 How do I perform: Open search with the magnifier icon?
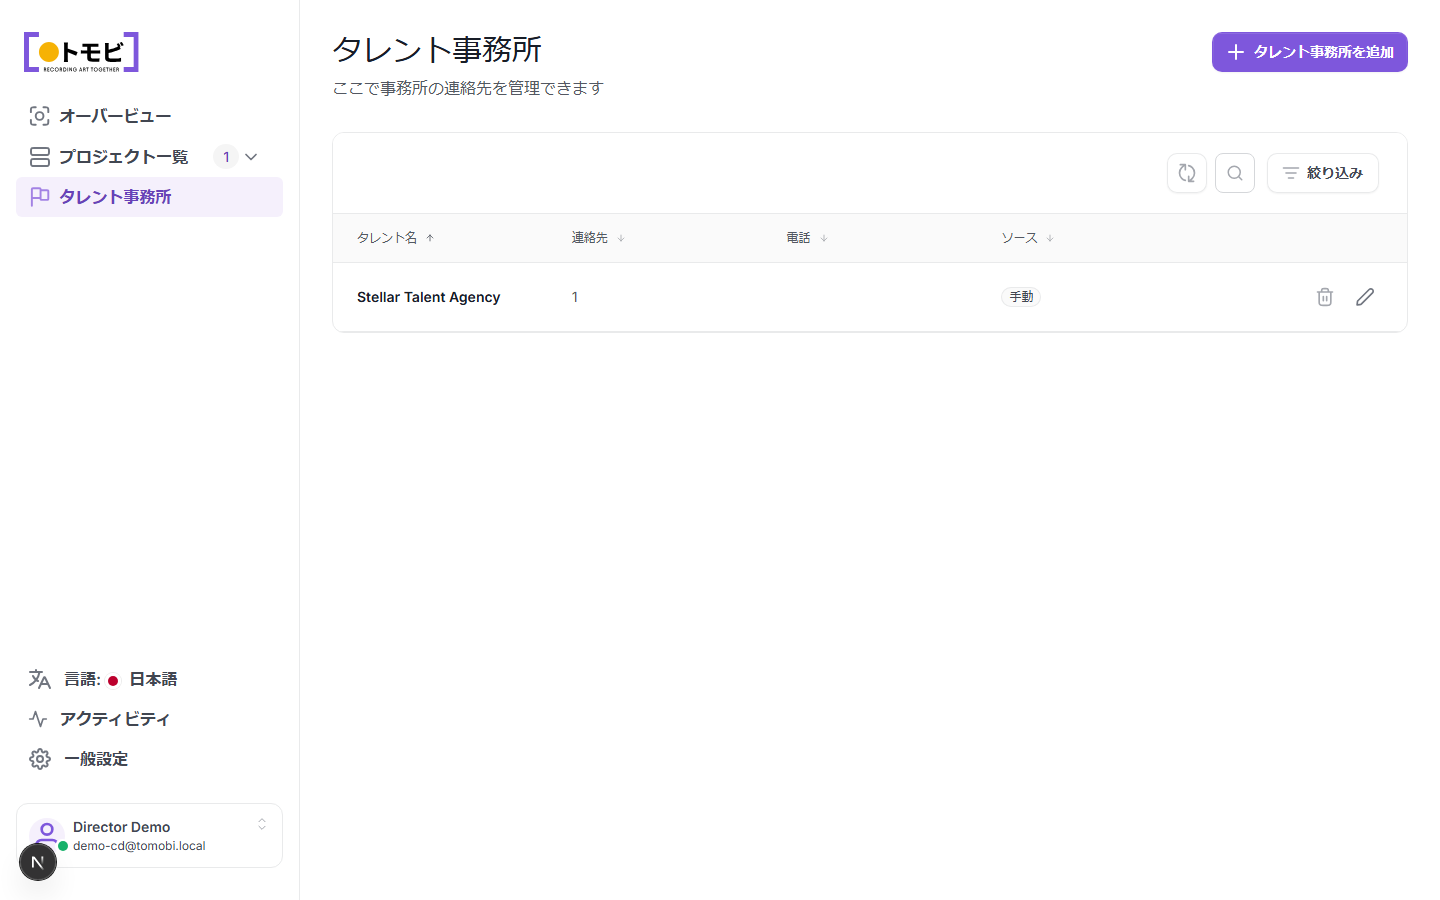1235,173
